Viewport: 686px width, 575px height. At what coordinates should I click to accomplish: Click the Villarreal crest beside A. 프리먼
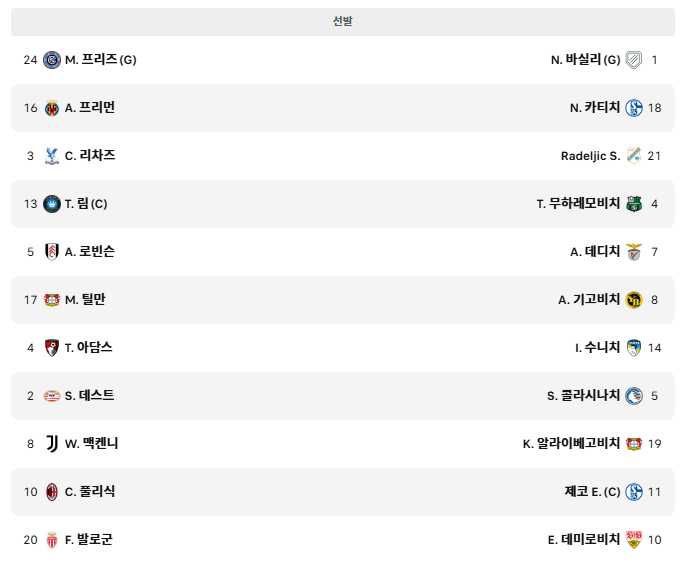[52, 108]
